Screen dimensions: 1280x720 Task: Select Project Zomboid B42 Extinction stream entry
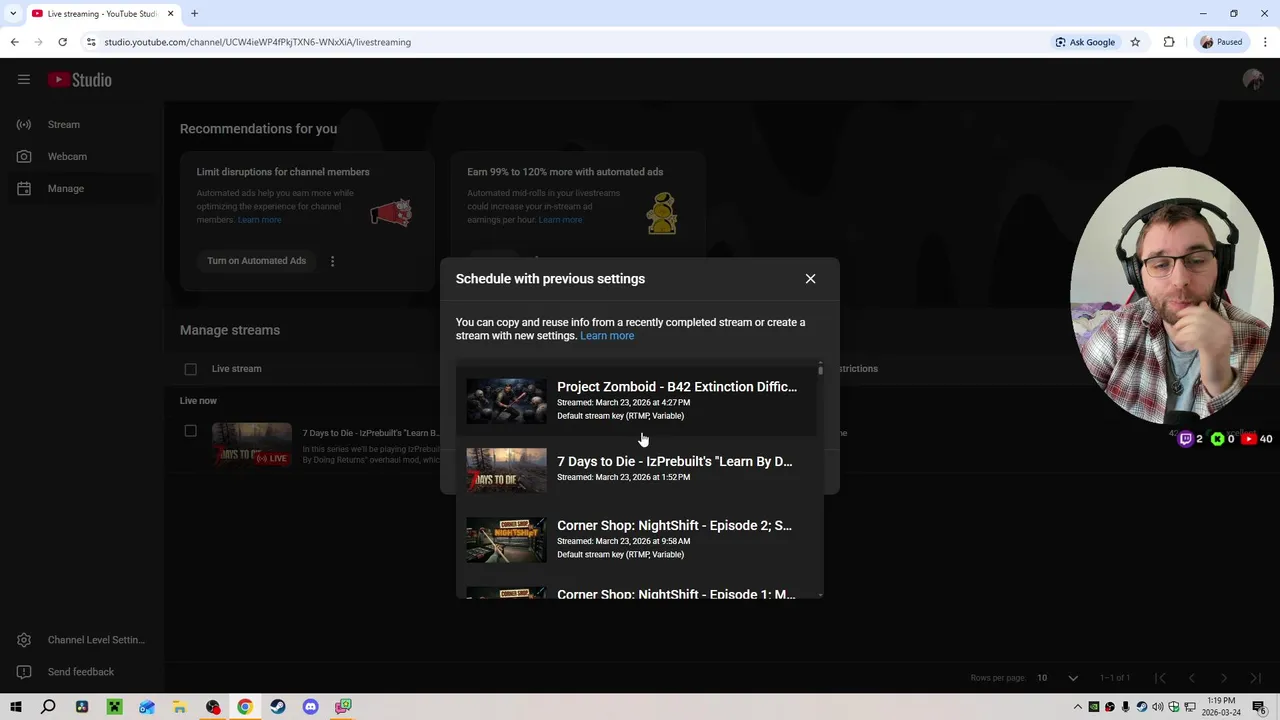coord(636,400)
